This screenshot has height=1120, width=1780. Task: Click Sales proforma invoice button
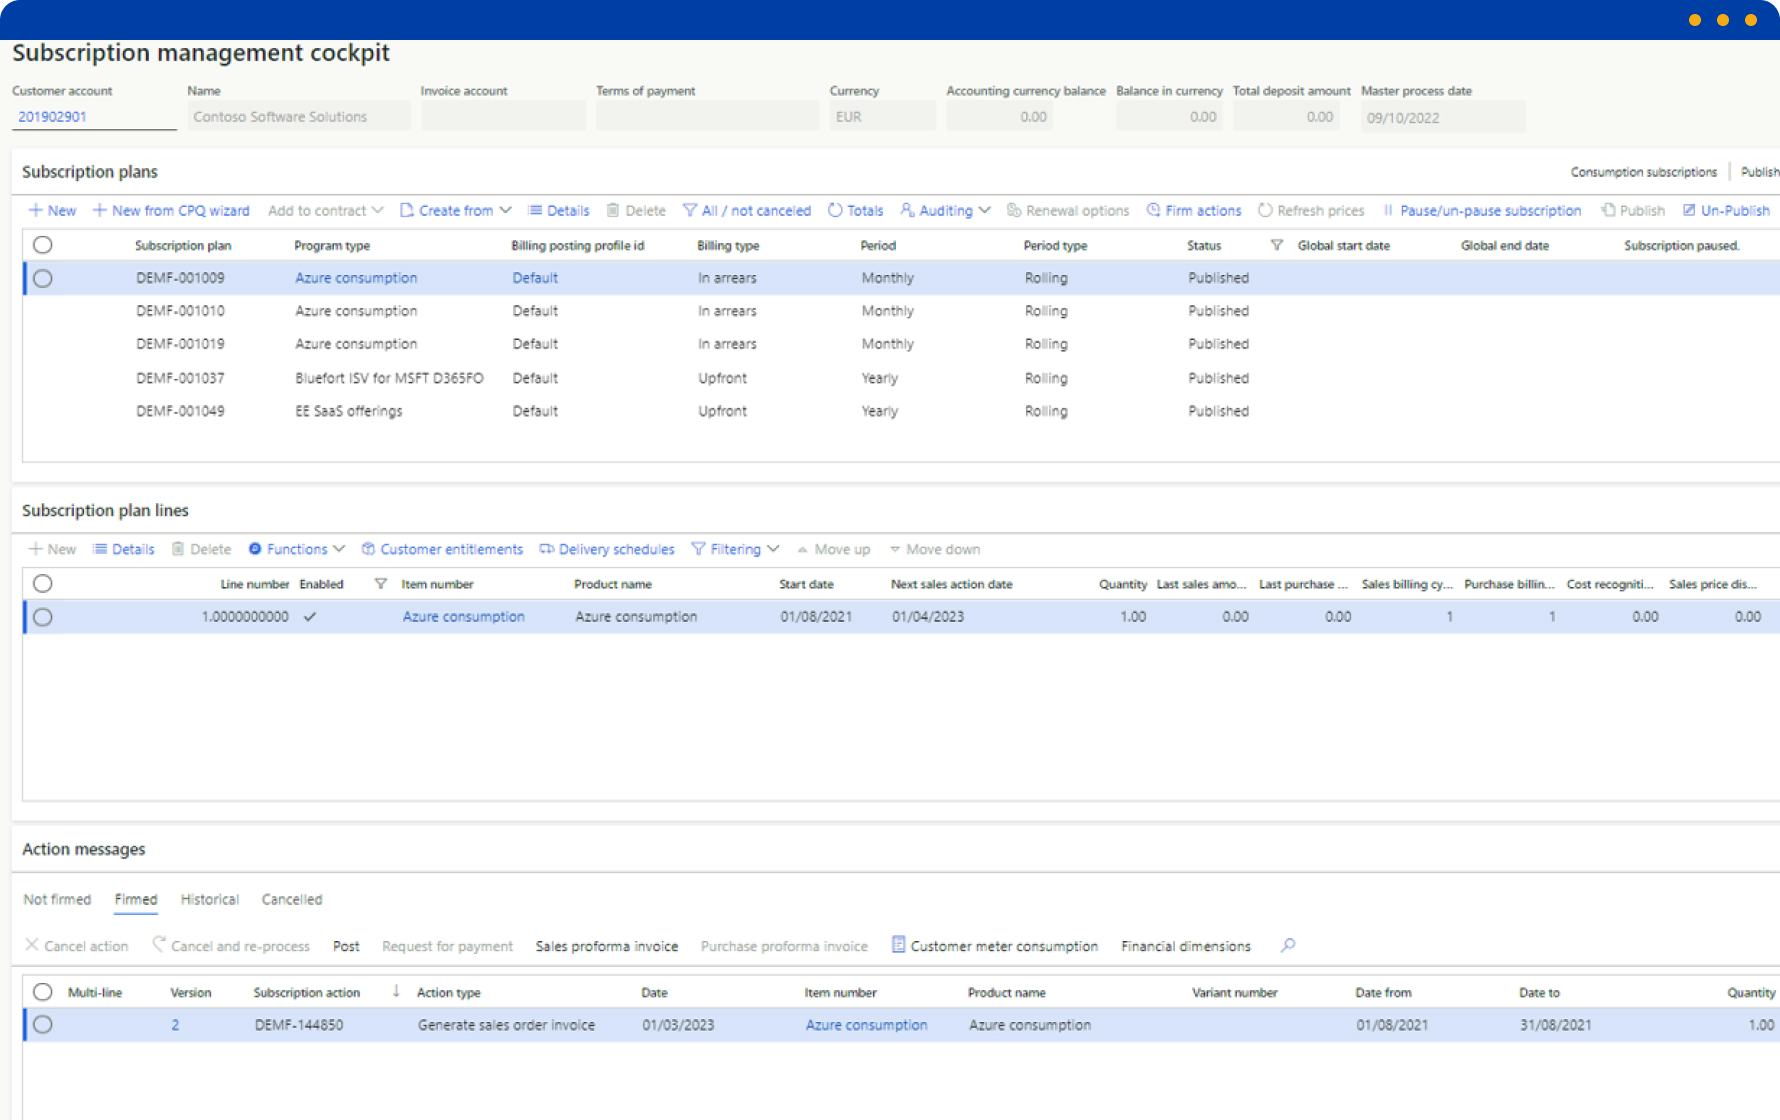(606, 946)
